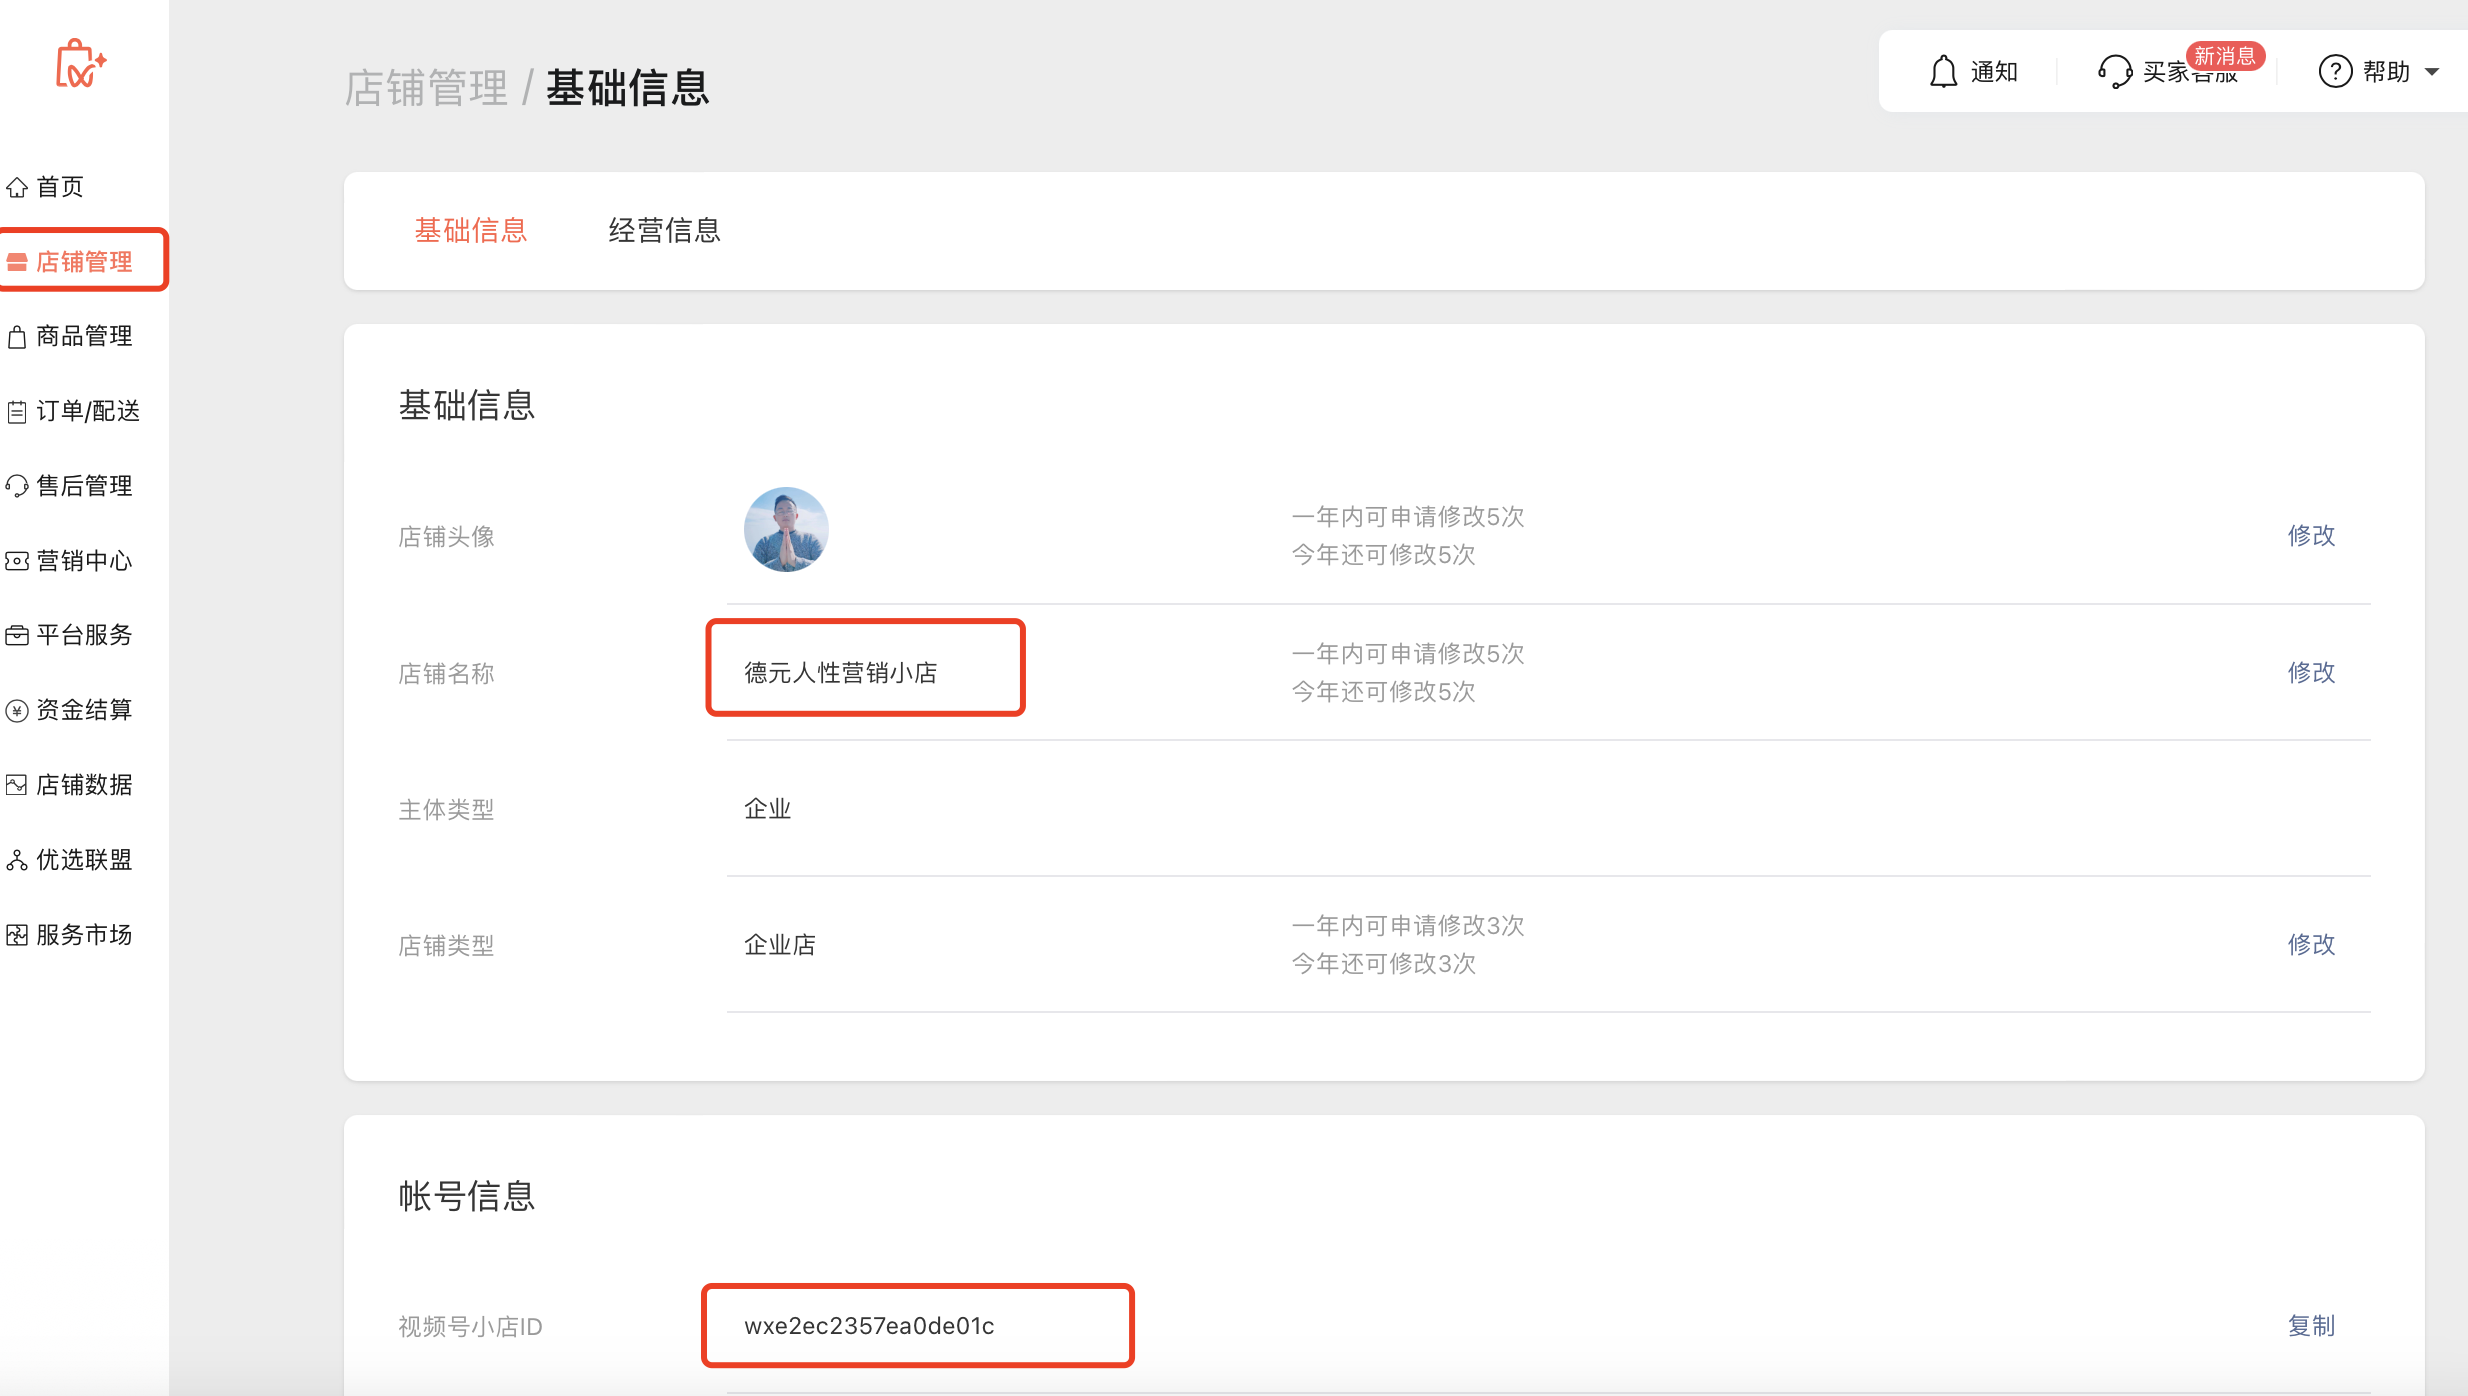Screen dimensions: 2468x1396
Task: Click 修改 link for 店铺头像
Action: tap(2311, 535)
